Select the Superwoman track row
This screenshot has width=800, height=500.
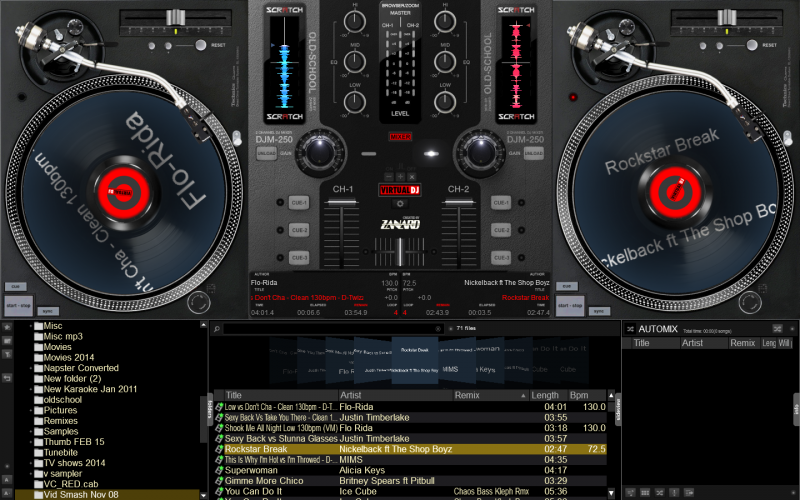[410, 470]
